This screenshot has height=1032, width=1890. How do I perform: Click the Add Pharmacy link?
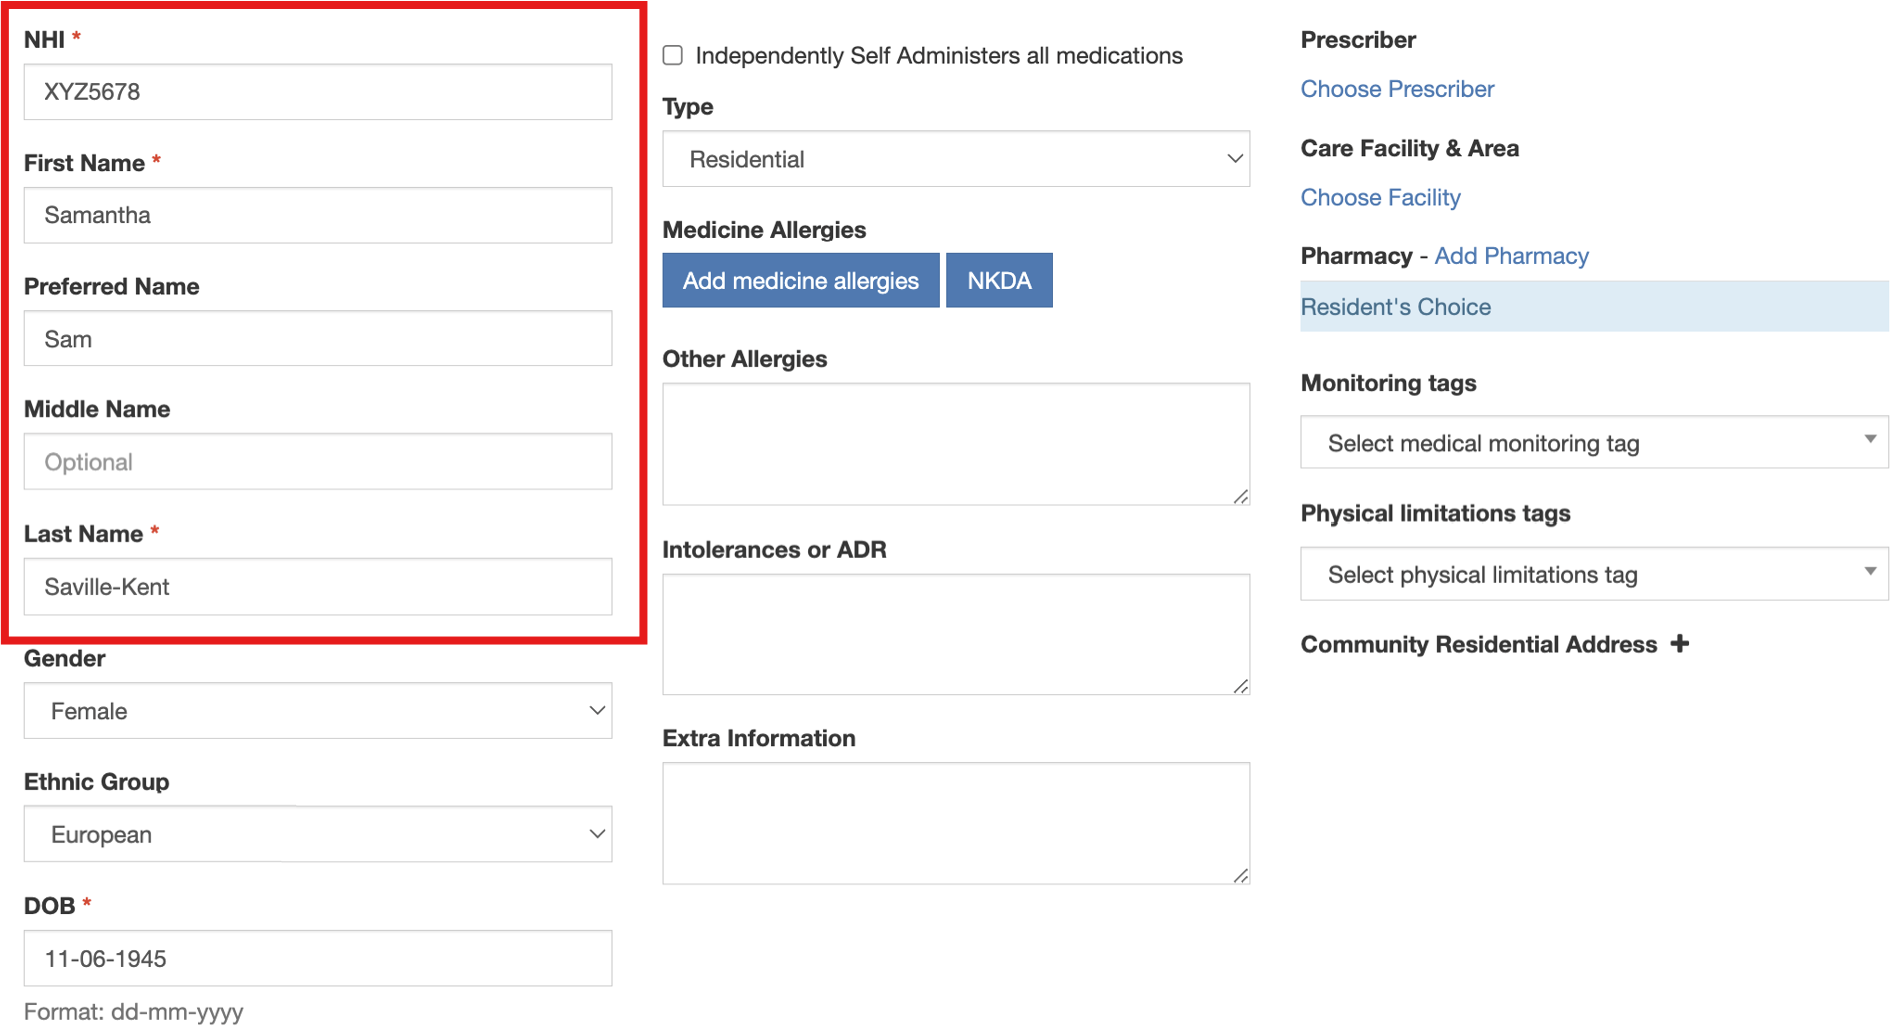(x=1511, y=255)
